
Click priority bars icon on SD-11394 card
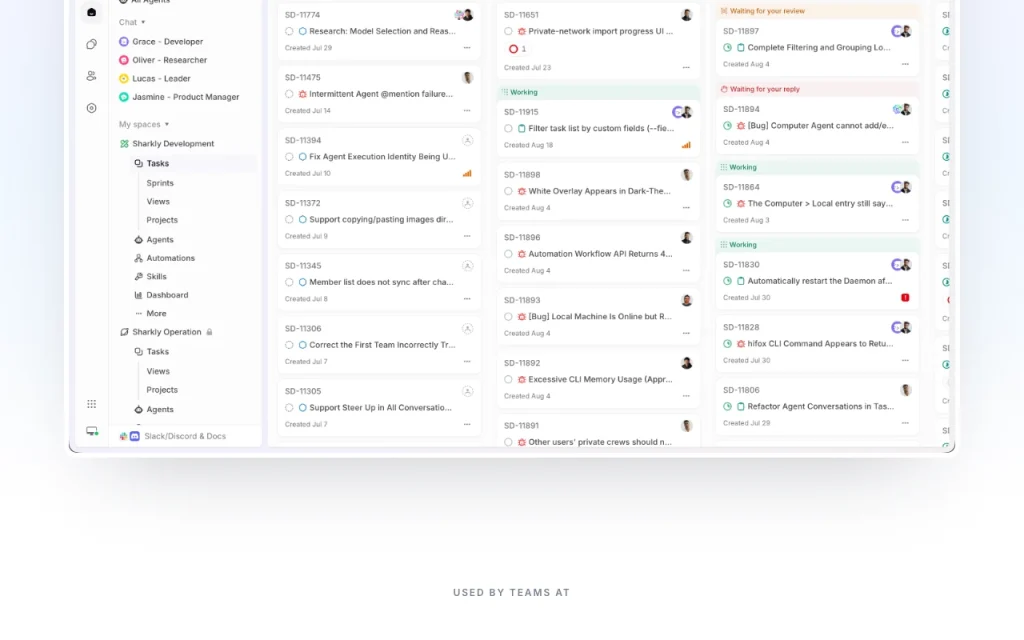click(467, 173)
